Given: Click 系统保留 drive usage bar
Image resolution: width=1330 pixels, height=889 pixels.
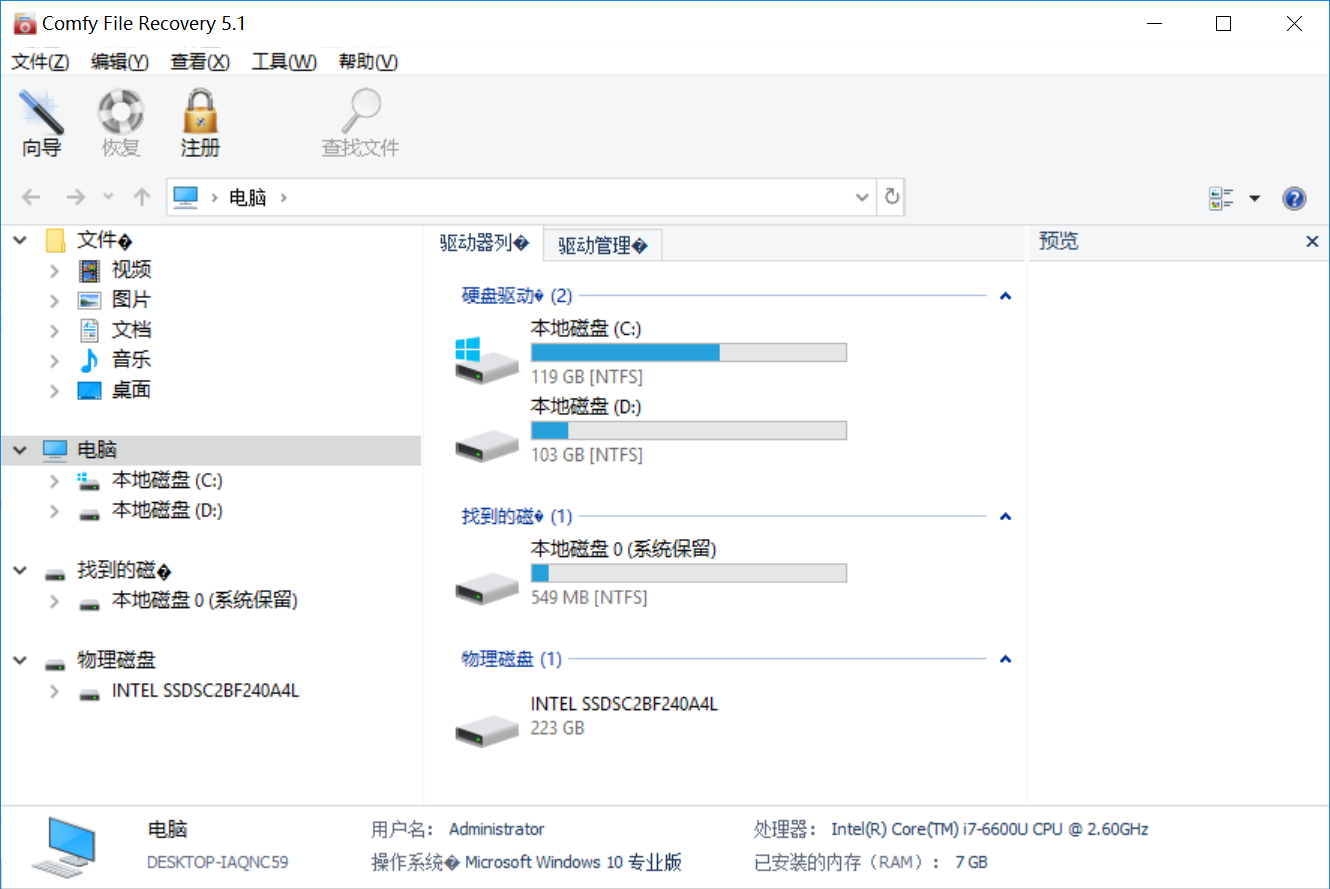Looking at the screenshot, I should click(689, 573).
